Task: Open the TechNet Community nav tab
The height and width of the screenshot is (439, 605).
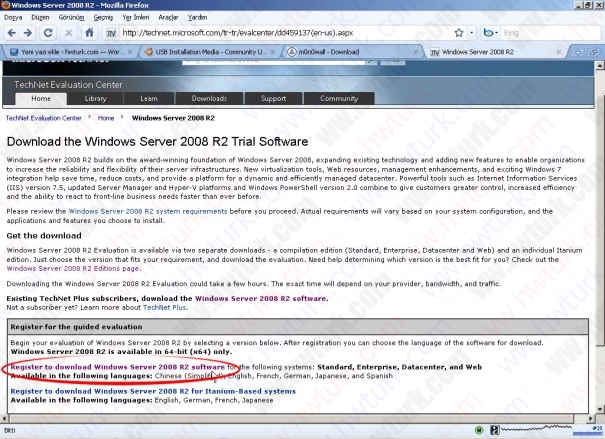Action: click(339, 98)
